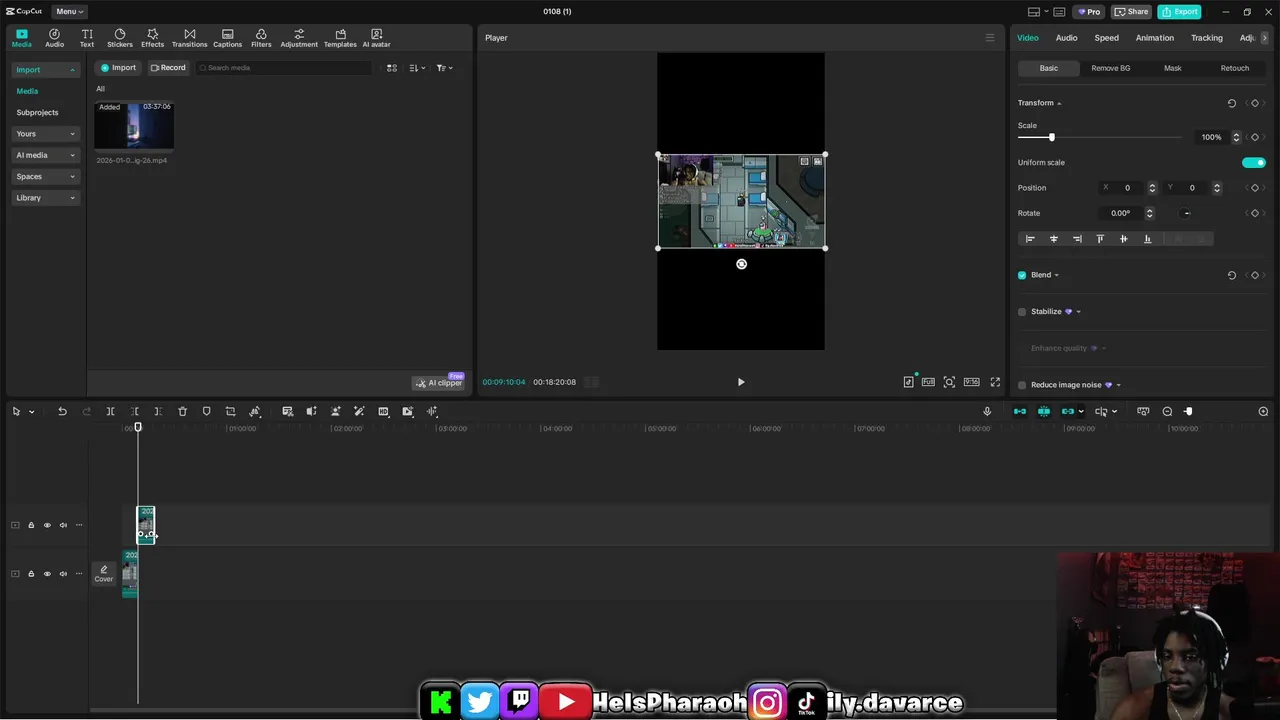Click the Search media input field
Image resolution: width=1280 pixels, height=720 pixels.
(284, 68)
